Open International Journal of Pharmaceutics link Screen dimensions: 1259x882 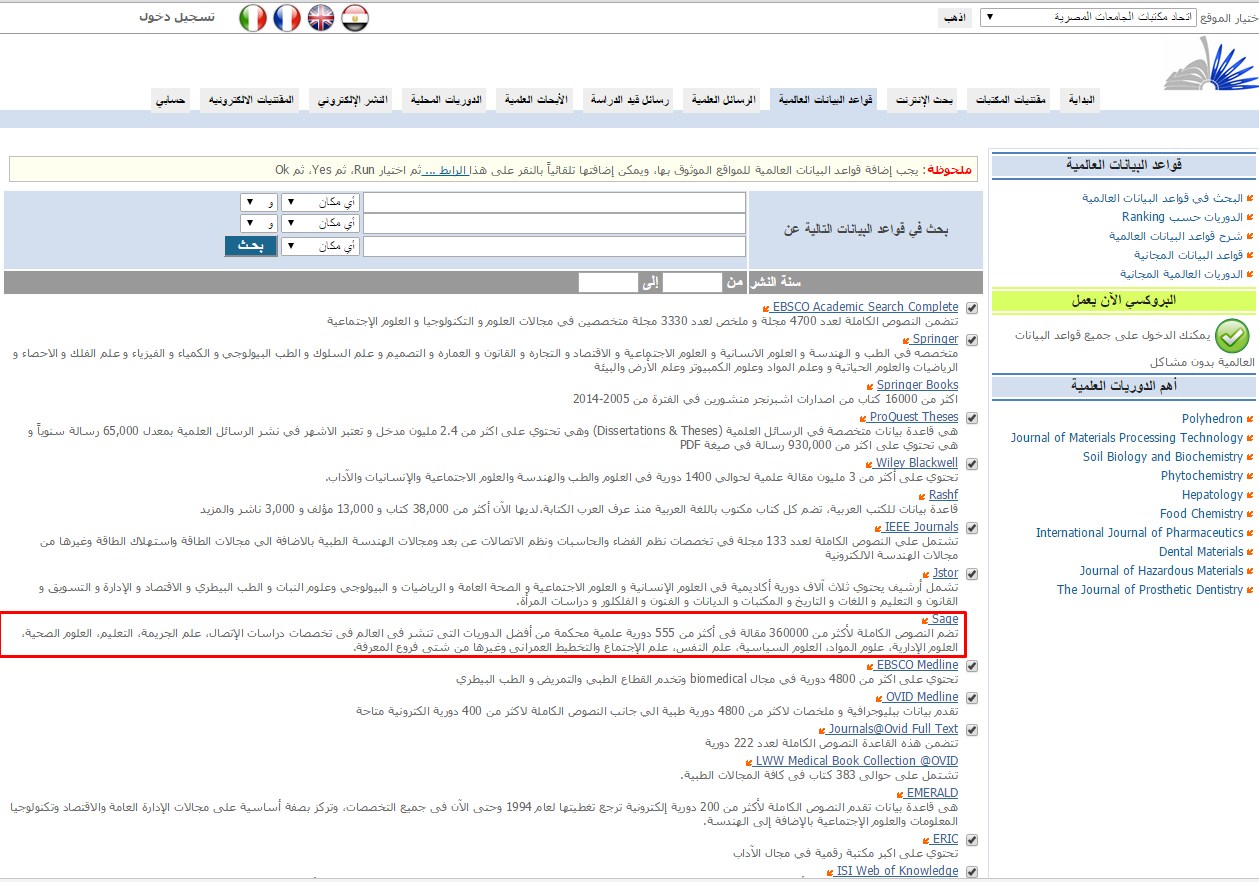pos(1140,533)
